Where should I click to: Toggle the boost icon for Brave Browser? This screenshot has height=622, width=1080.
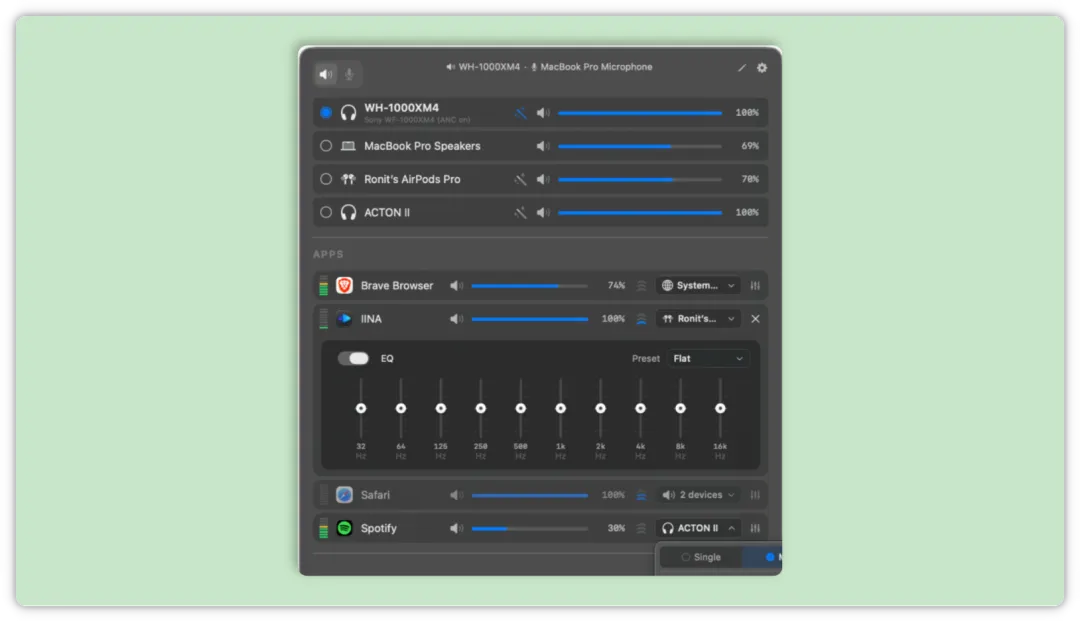(x=641, y=285)
